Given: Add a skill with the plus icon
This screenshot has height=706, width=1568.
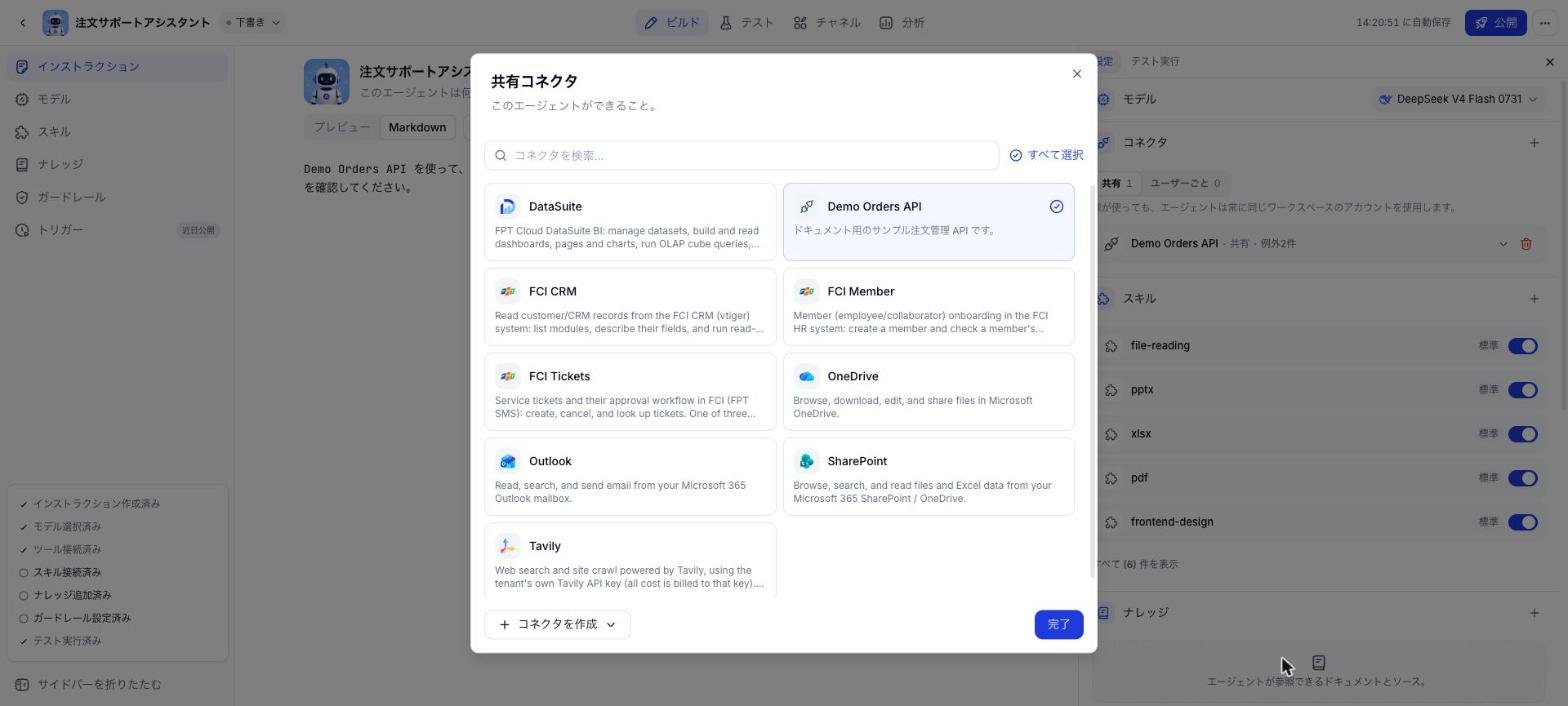Looking at the screenshot, I should (x=1534, y=299).
